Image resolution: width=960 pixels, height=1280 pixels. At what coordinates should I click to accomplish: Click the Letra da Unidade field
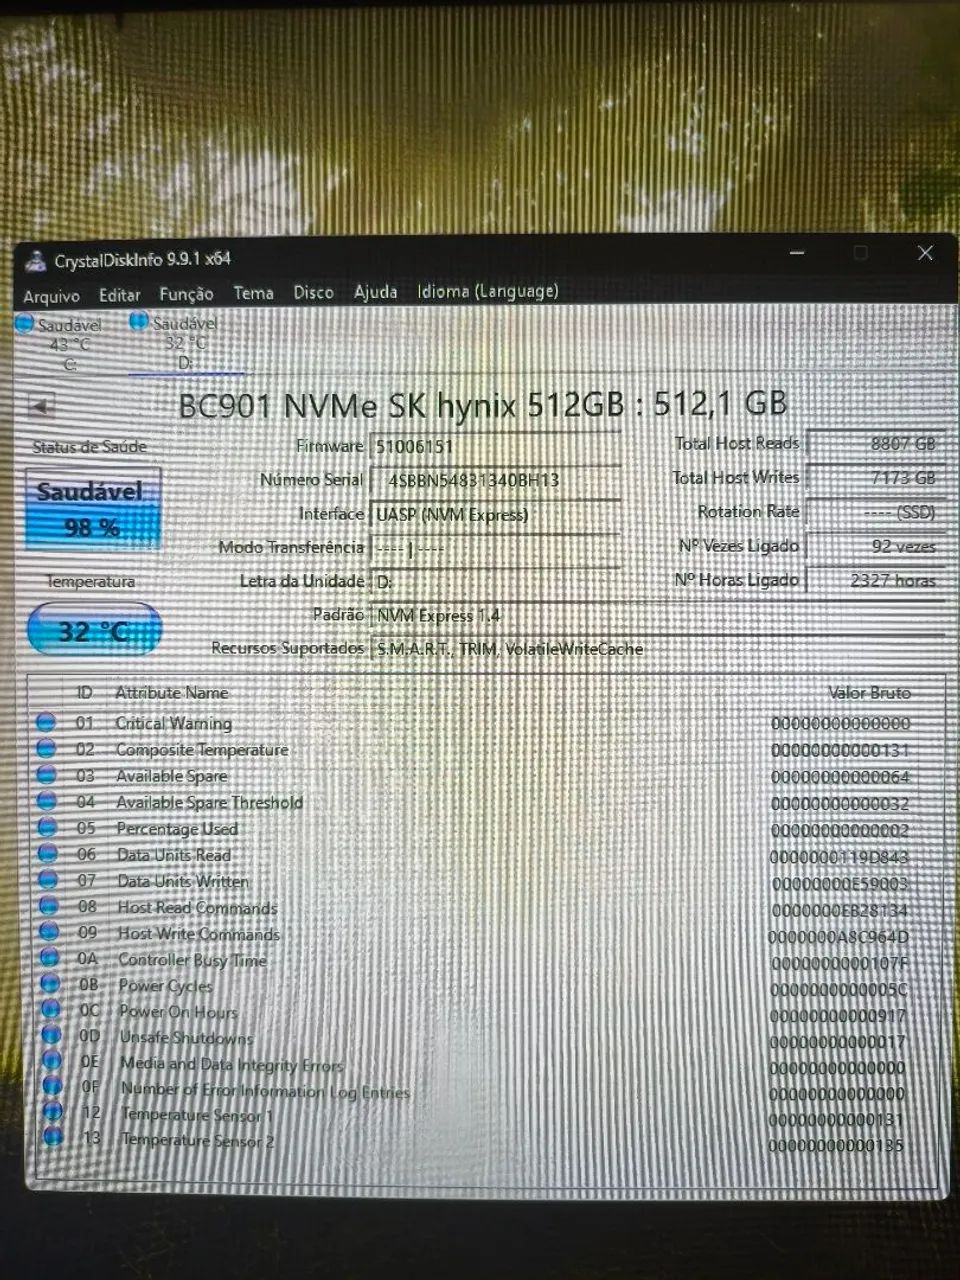click(495, 582)
